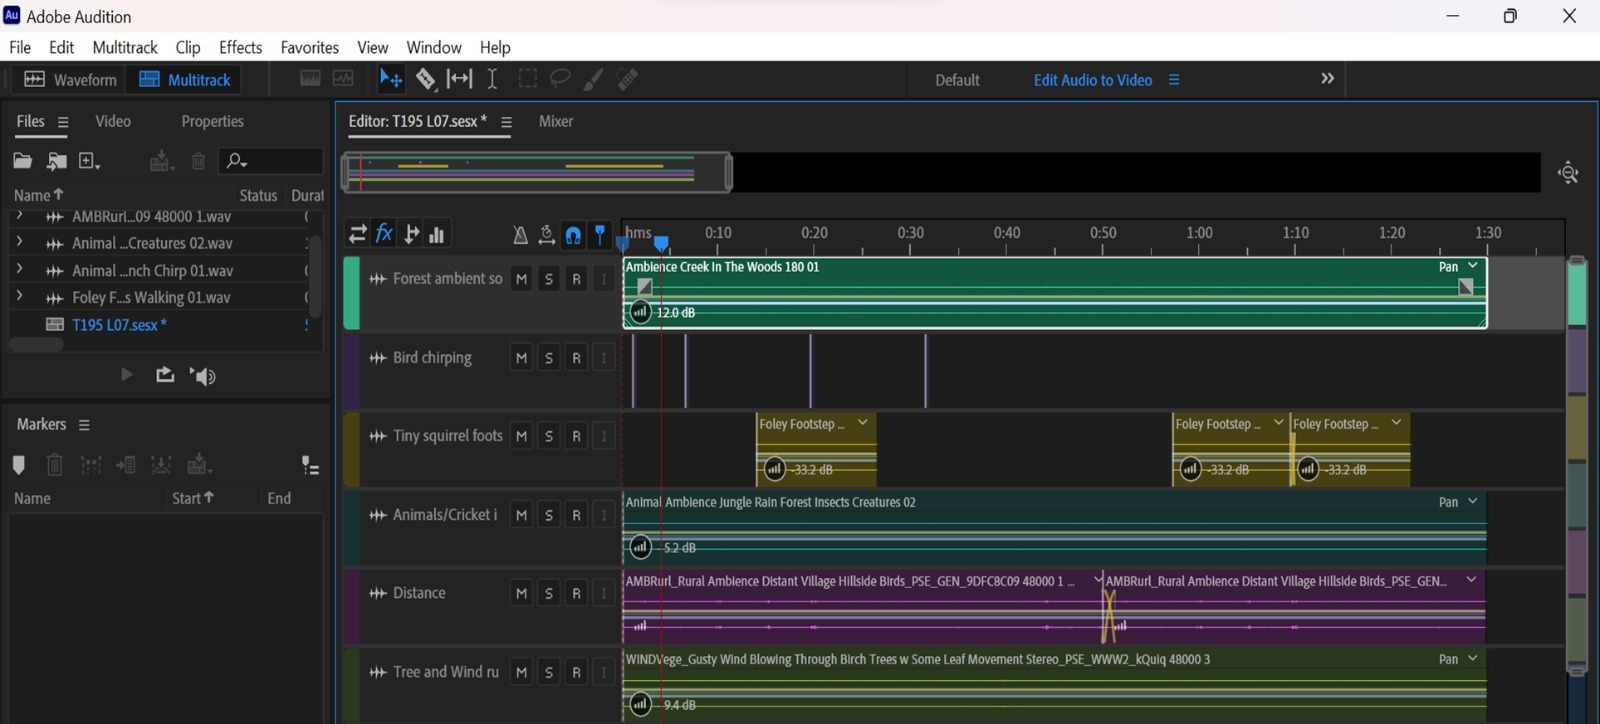Arm record on Forest ambient track
The image size is (1600, 724).
[576, 280]
